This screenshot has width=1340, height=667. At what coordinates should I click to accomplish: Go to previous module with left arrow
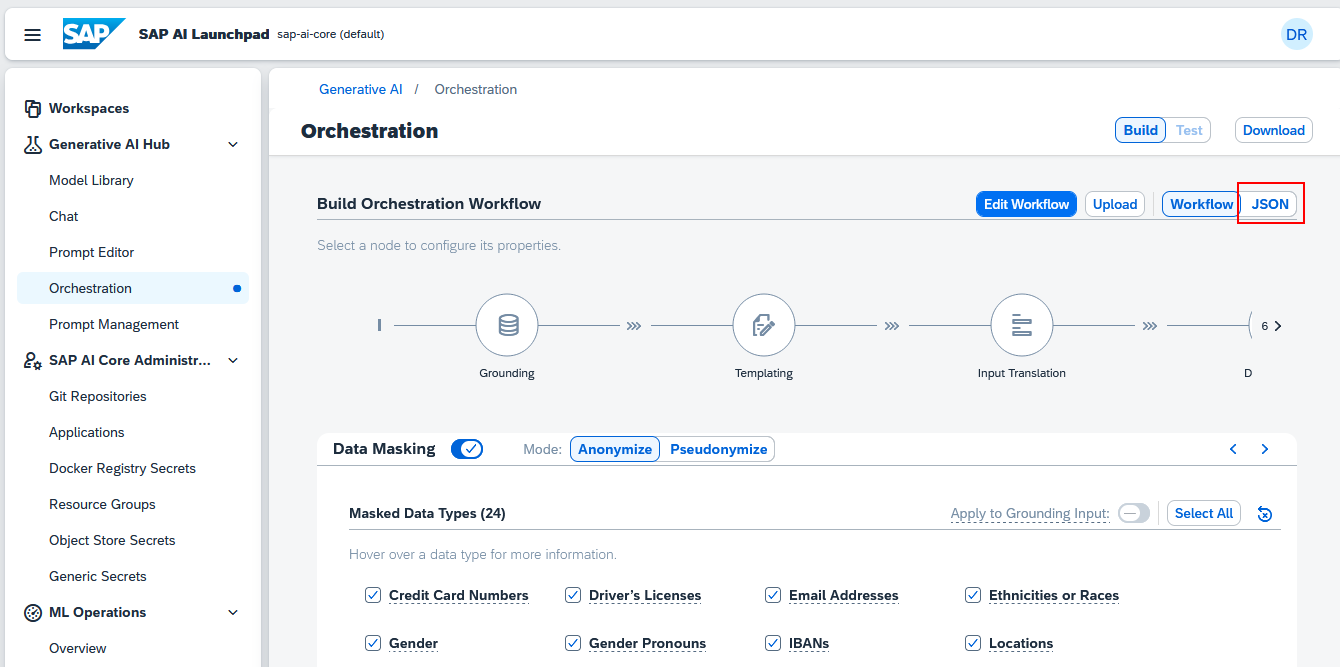click(1233, 449)
